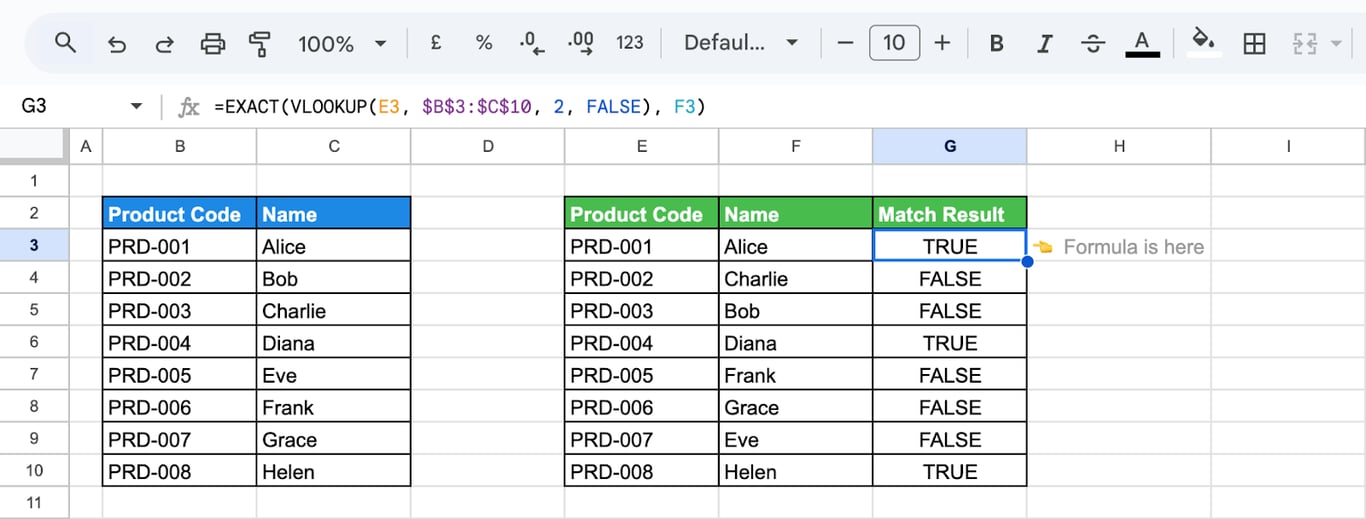Click the green Product Code header cell
The image size is (1366, 519).
[642, 214]
